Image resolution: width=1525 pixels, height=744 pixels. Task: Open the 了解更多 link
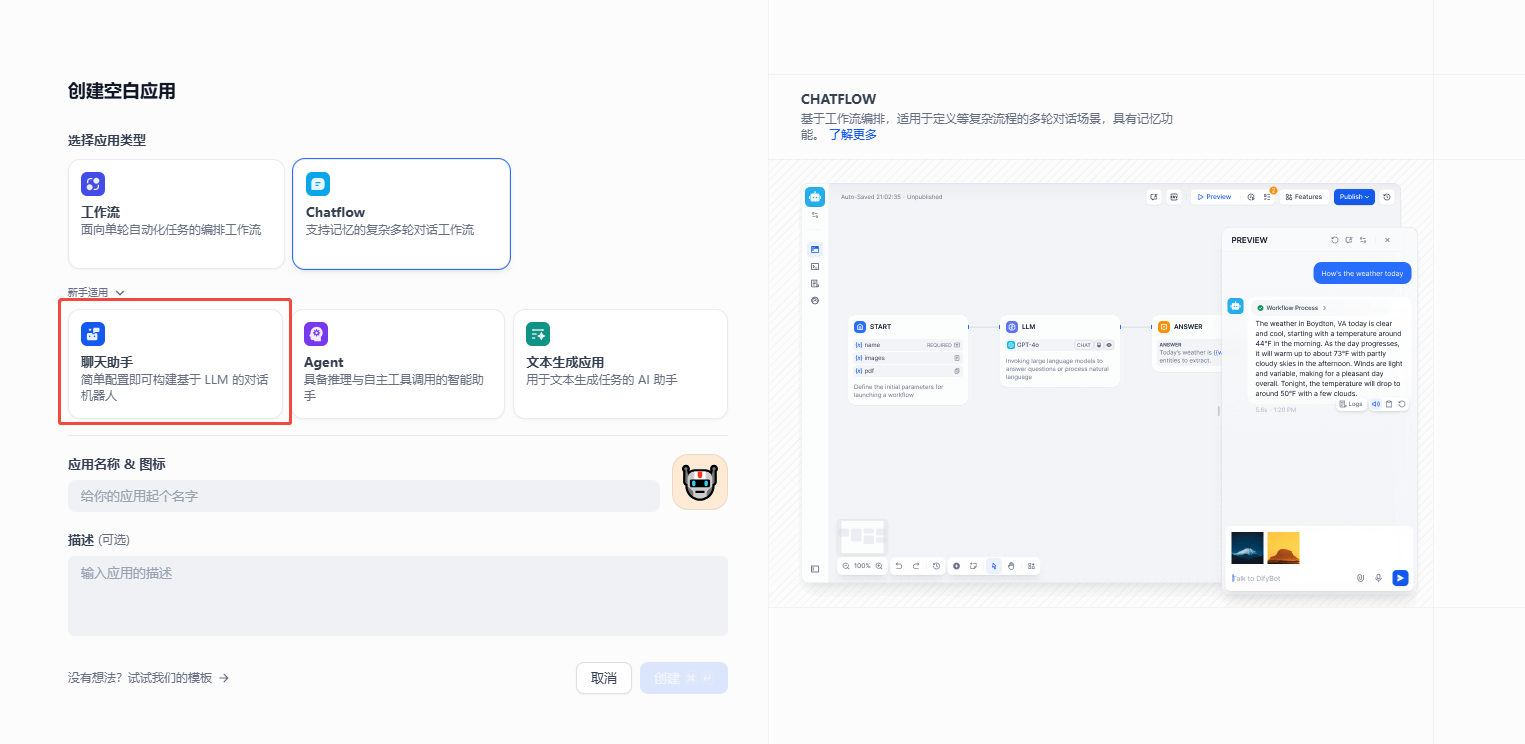tap(852, 134)
